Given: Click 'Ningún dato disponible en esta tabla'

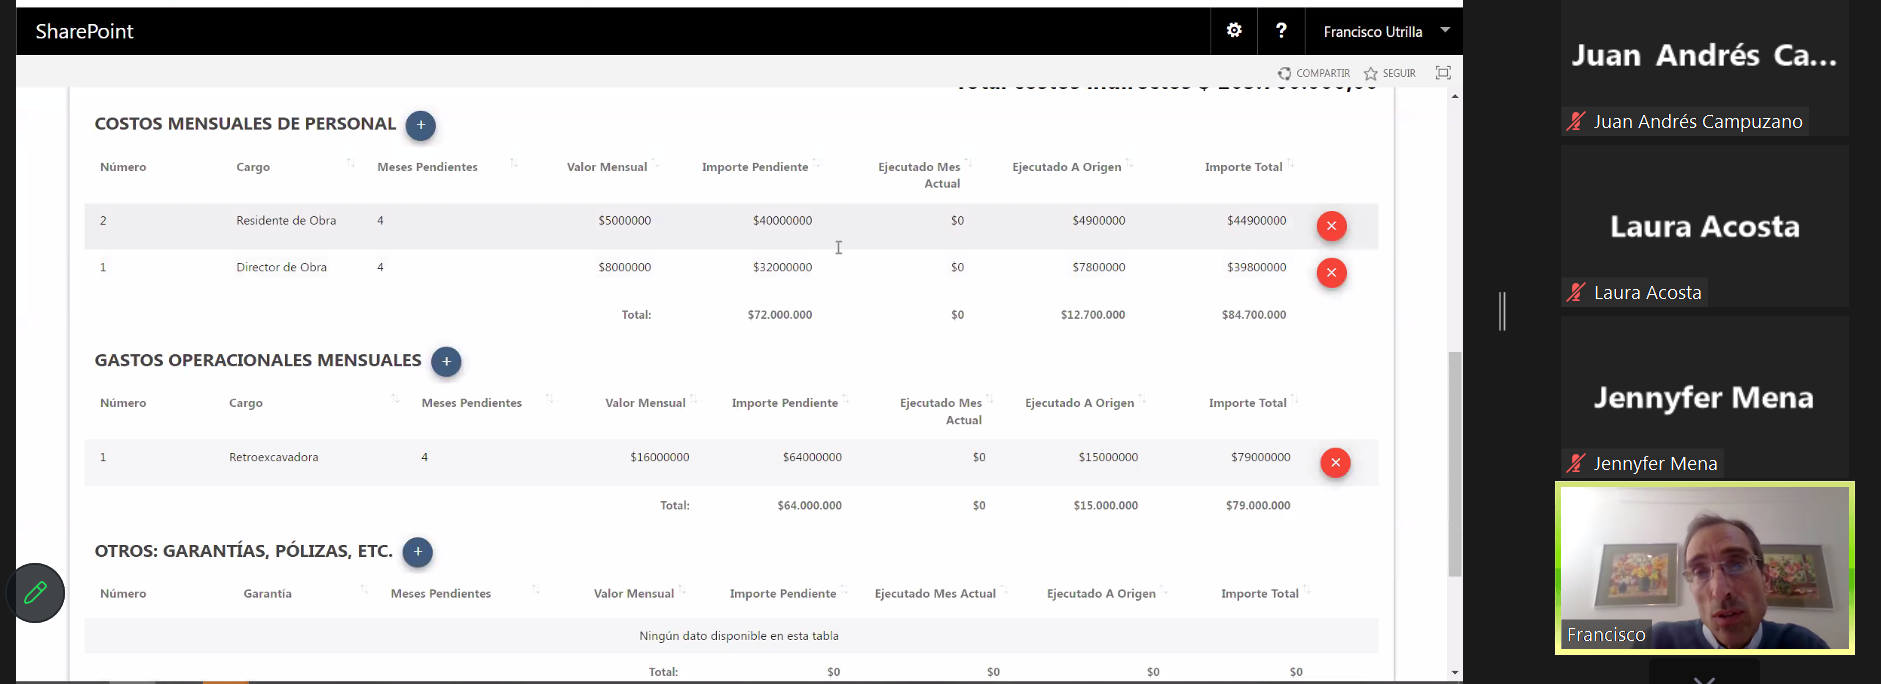Looking at the screenshot, I should (739, 636).
